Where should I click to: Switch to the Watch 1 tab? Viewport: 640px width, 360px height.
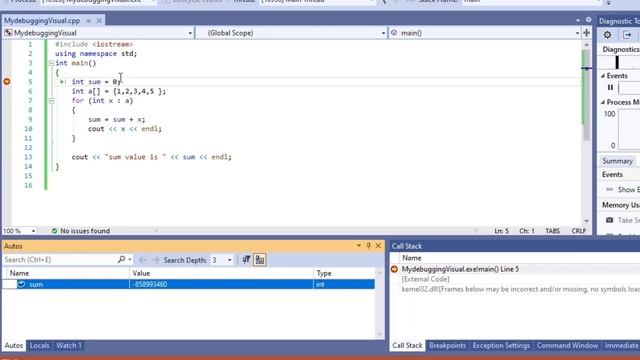pos(69,346)
